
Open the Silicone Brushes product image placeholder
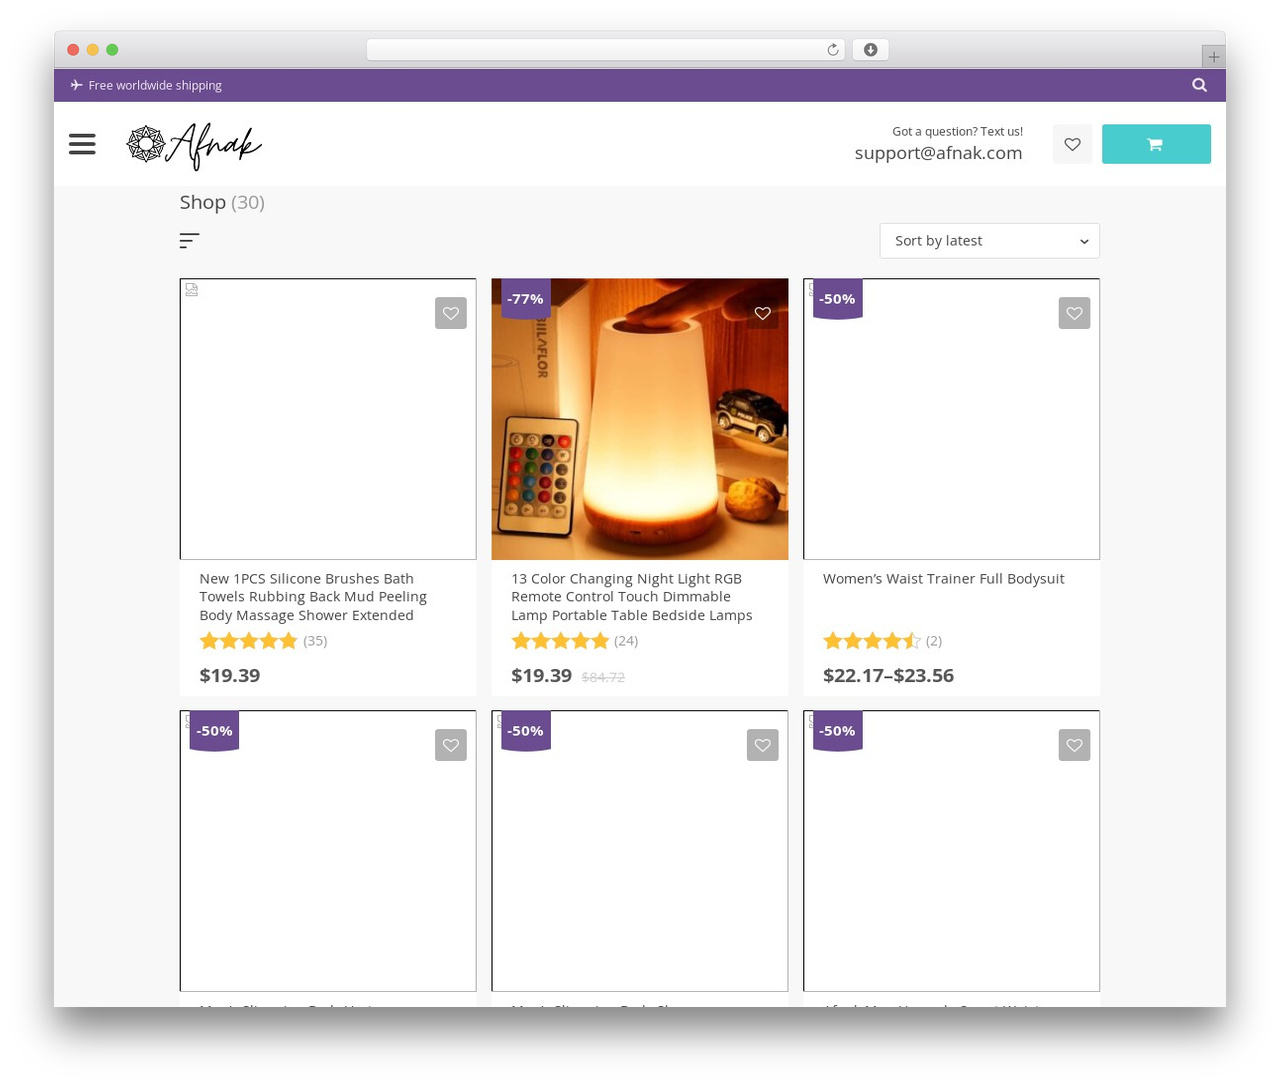(x=328, y=419)
